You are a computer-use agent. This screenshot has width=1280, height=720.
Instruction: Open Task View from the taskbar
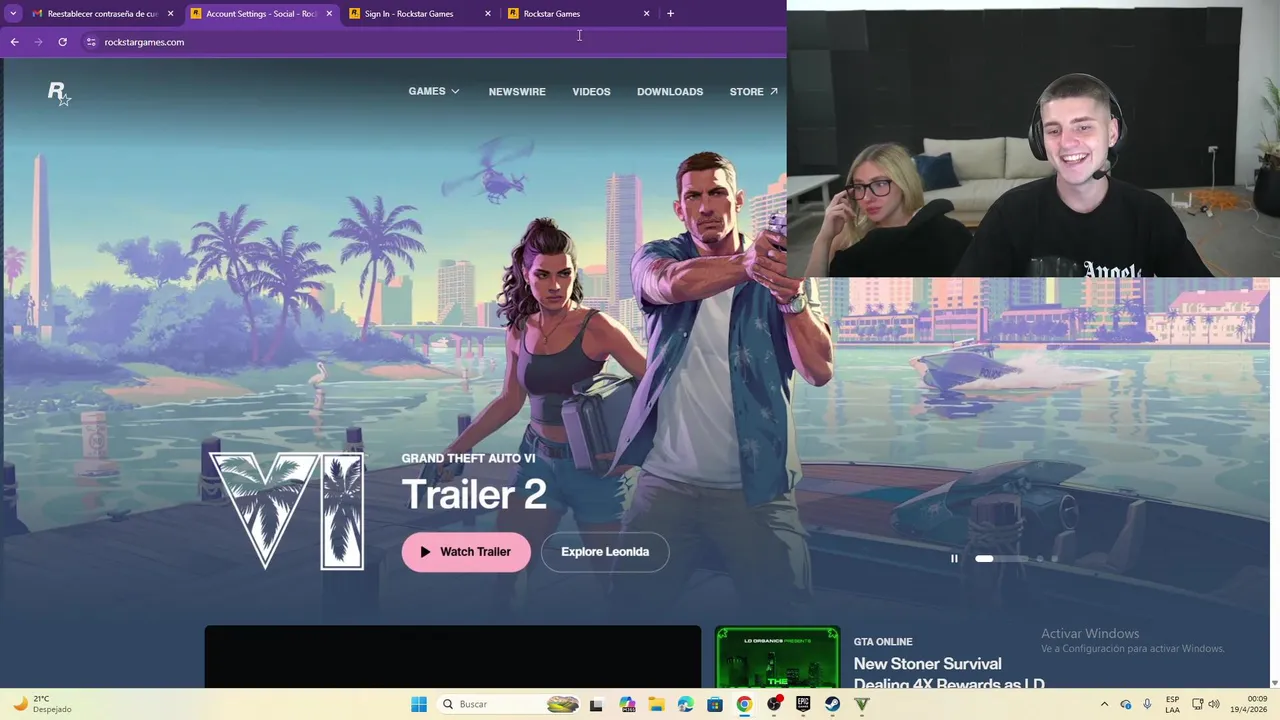click(596, 704)
